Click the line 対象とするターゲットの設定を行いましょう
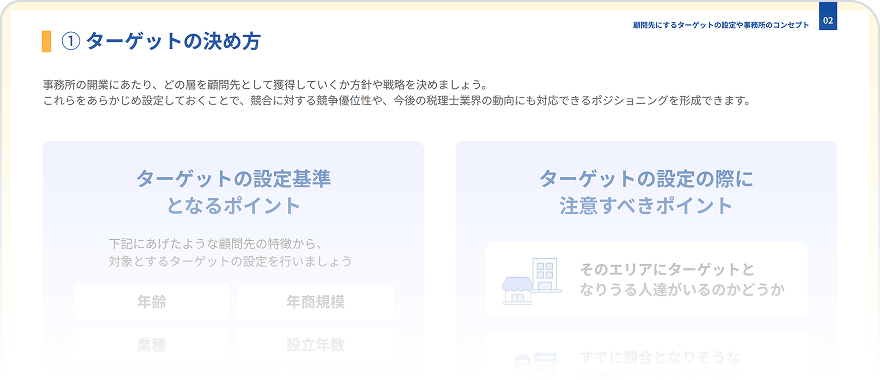 point(231,261)
